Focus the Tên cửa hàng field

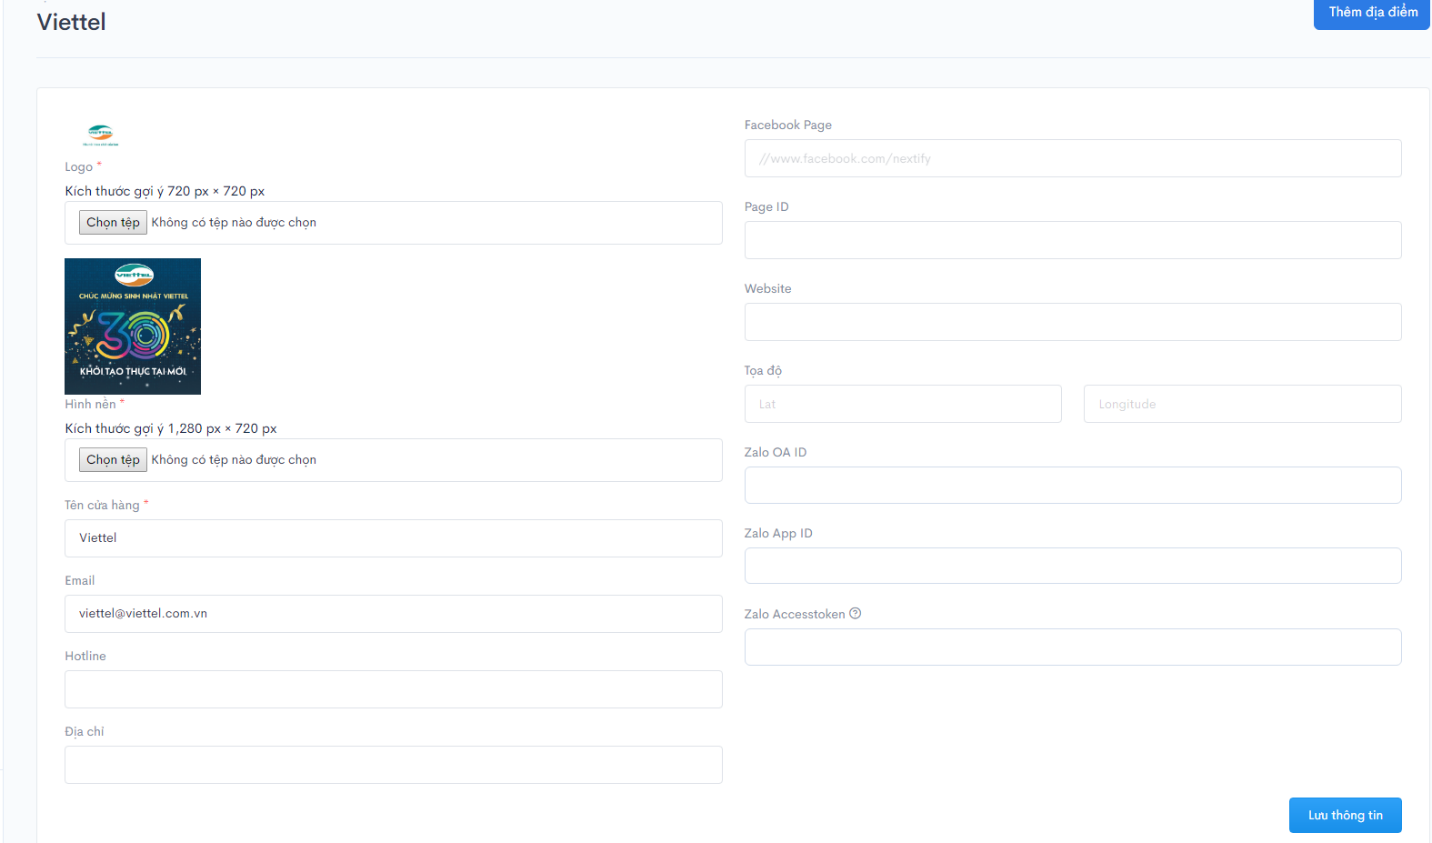click(x=393, y=538)
